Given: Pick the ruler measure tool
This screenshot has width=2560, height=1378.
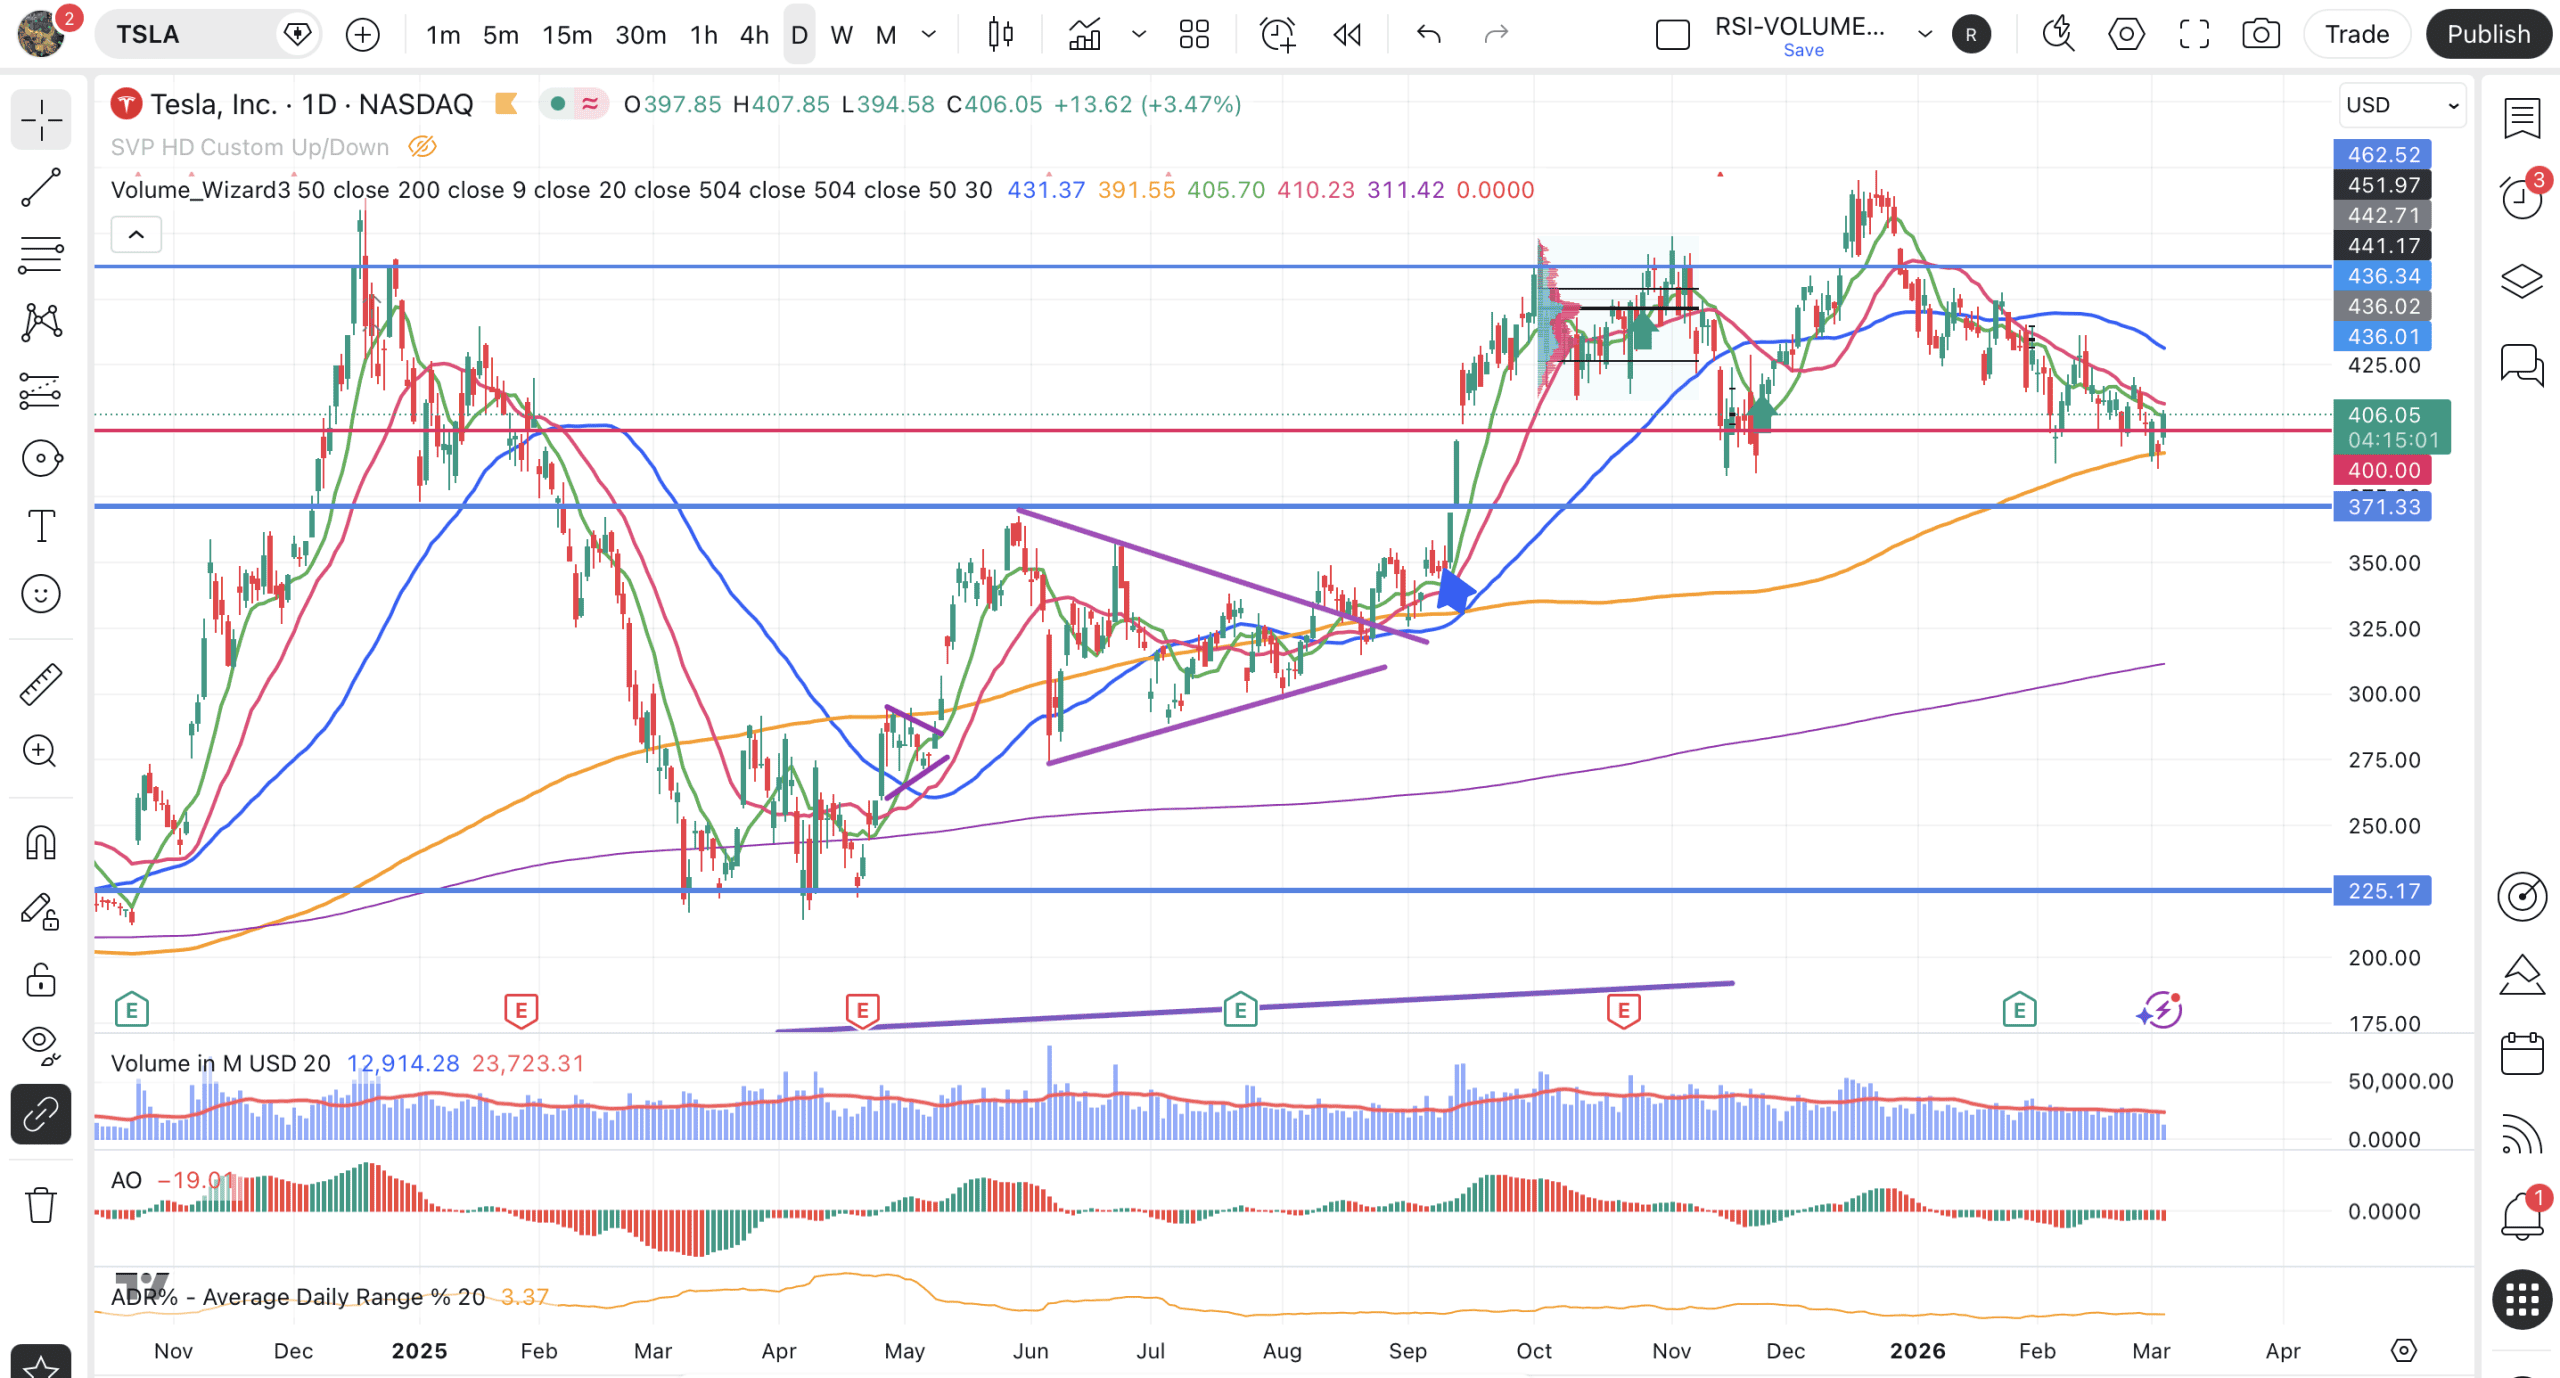Looking at the screenshot, I should pos(41,684).
